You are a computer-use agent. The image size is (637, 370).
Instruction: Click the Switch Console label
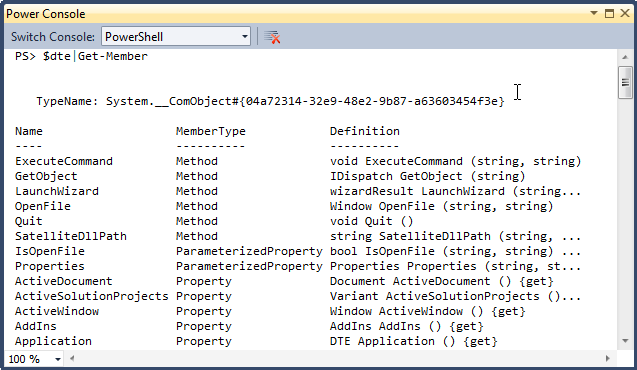(x=53, y=37)
